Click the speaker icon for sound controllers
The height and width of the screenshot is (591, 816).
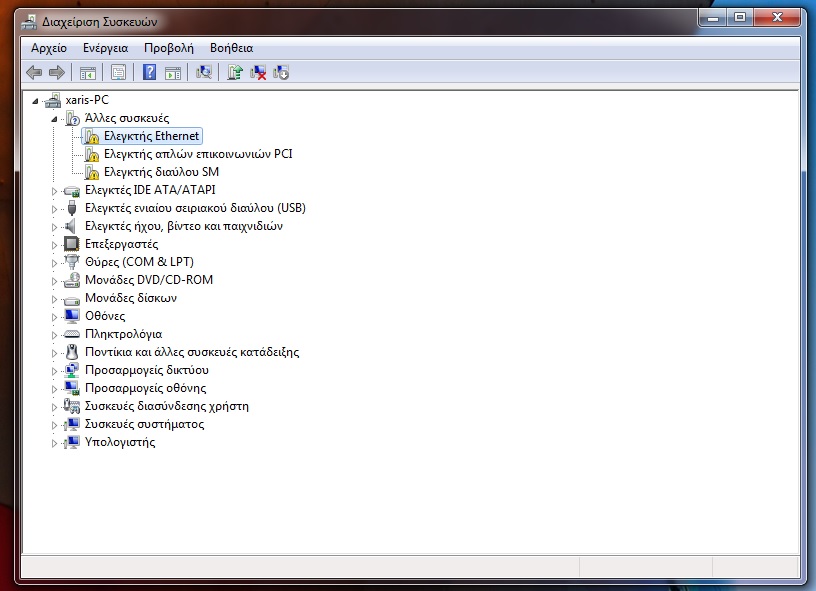coord(71,226)
